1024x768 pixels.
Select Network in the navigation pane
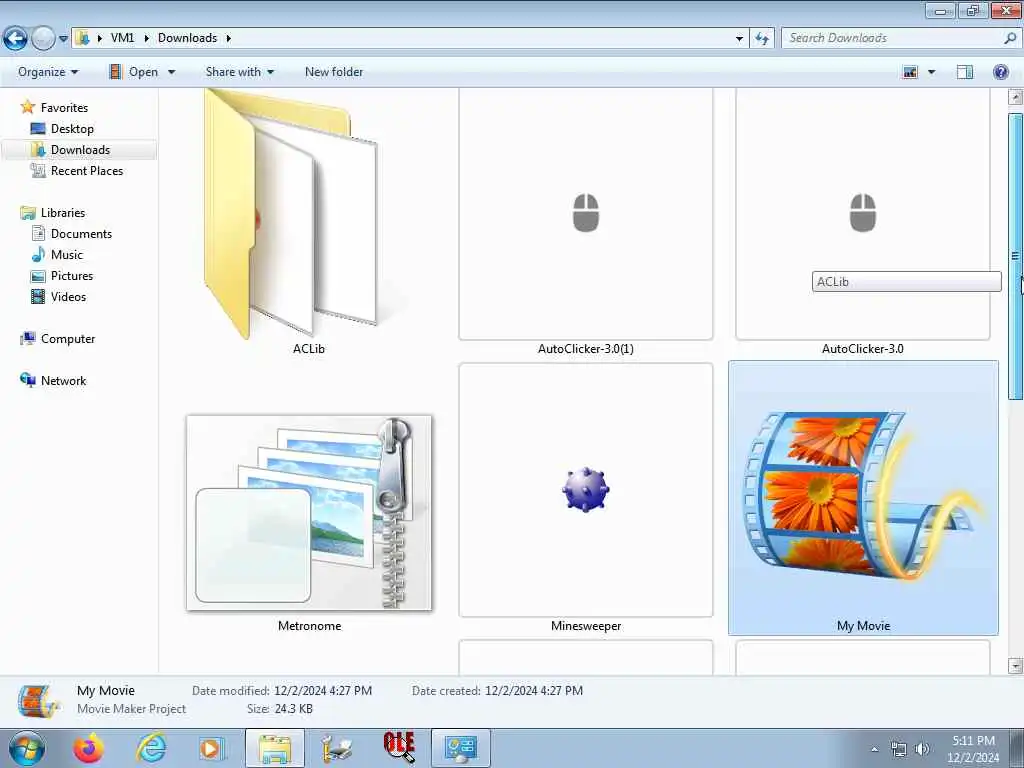[x=63, y=380]
